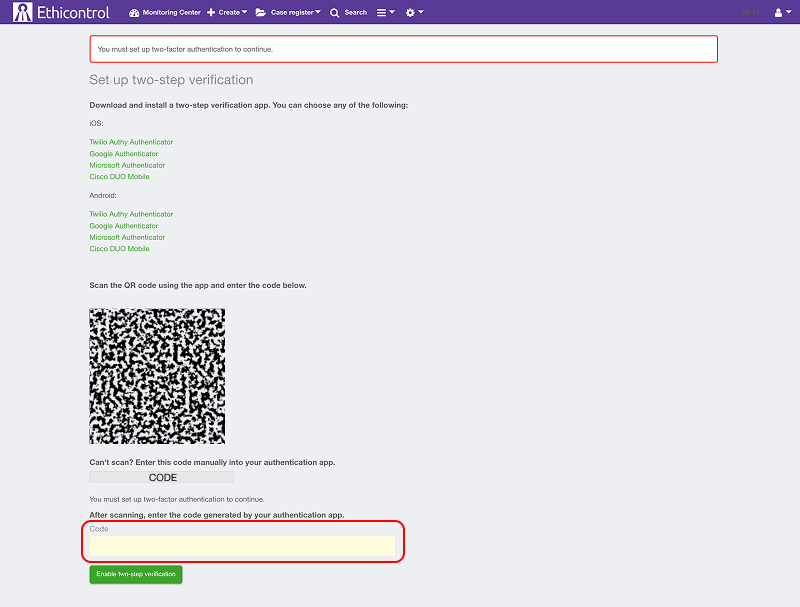Click the plus icon beside Create

[x=211, y=12]
